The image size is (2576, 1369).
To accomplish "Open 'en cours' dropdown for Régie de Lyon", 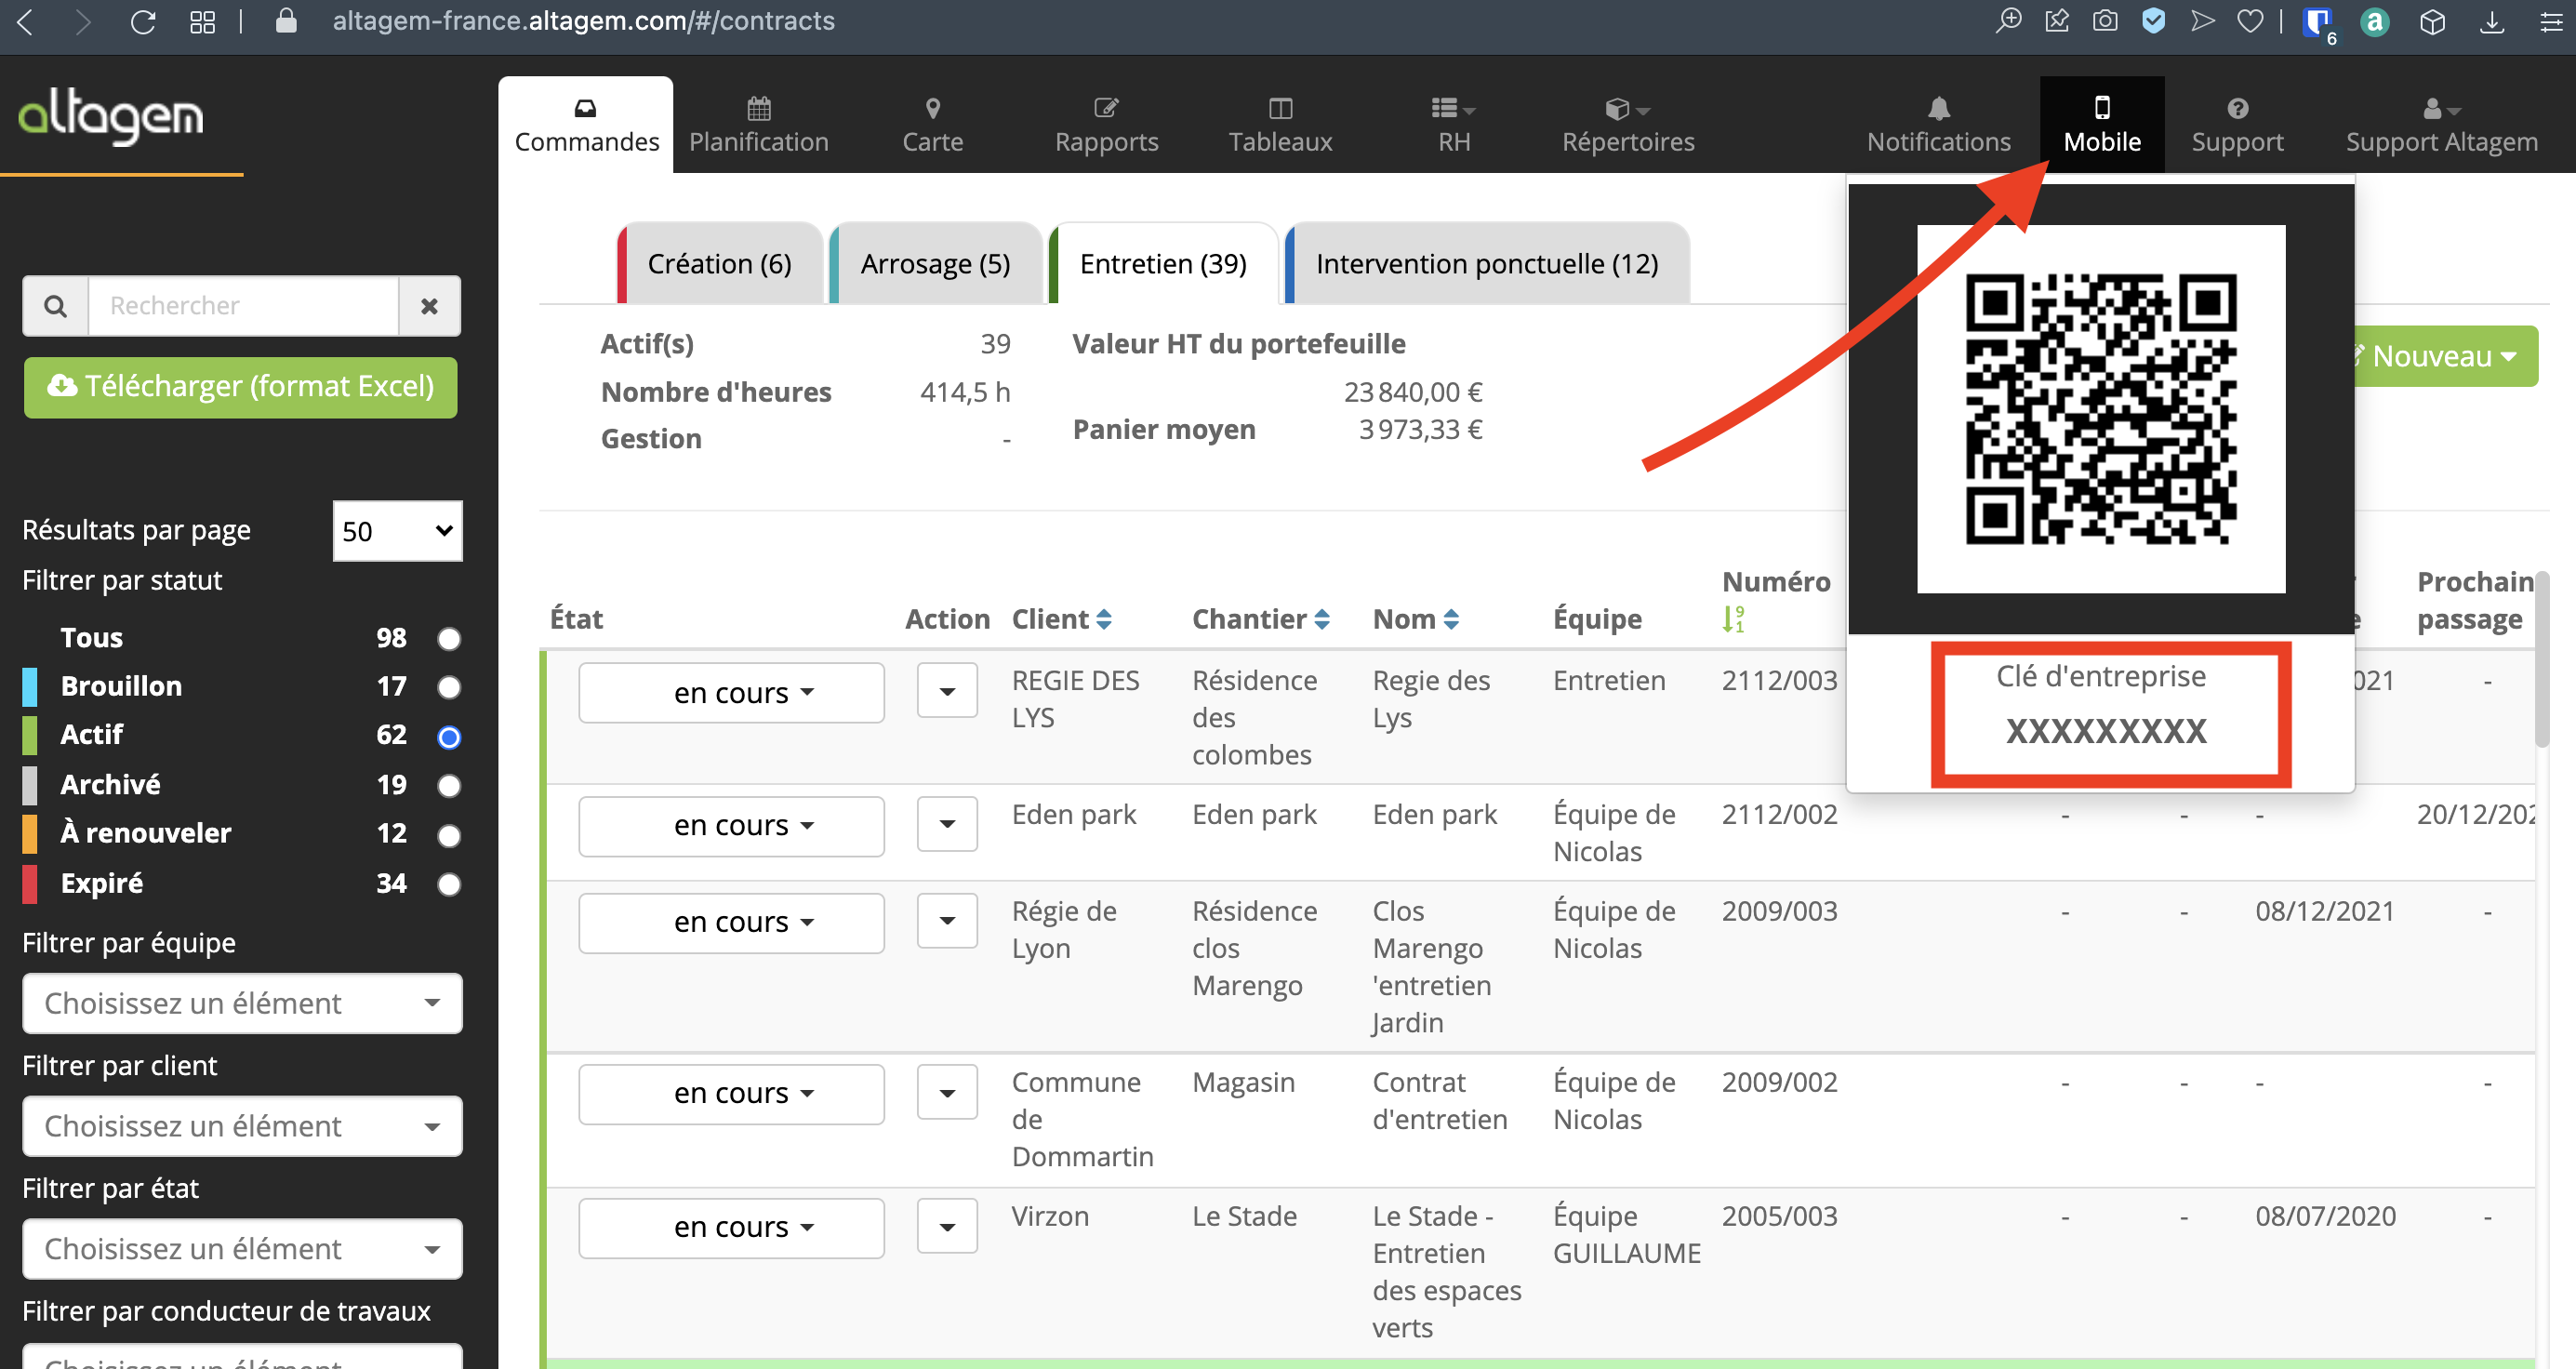I will coord(731,922).
